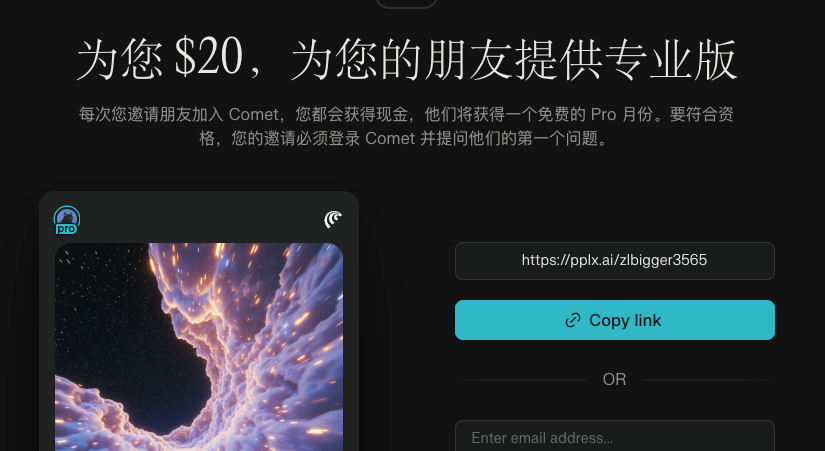The height and width of the screenshot is (451, 825).
Task: Select the https://pplx.ai/zlbigger3565 referral URL box
Action: click(x=615, y=260)
